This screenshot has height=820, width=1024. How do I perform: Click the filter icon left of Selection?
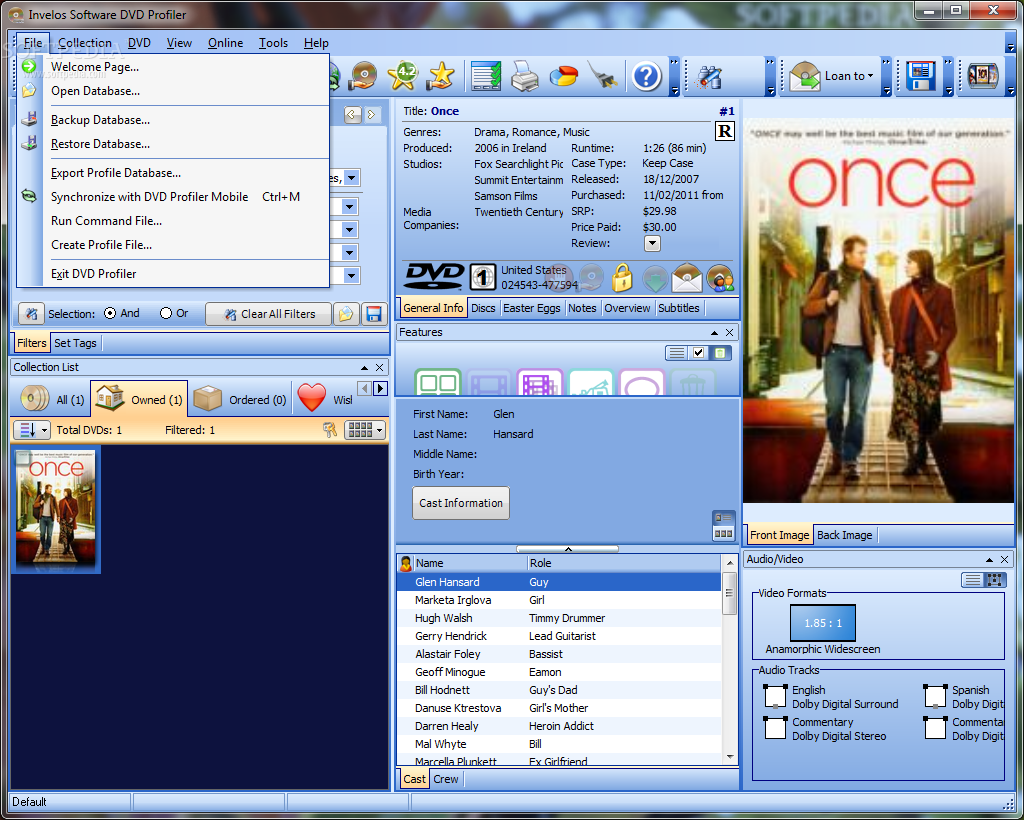(31, 314)
